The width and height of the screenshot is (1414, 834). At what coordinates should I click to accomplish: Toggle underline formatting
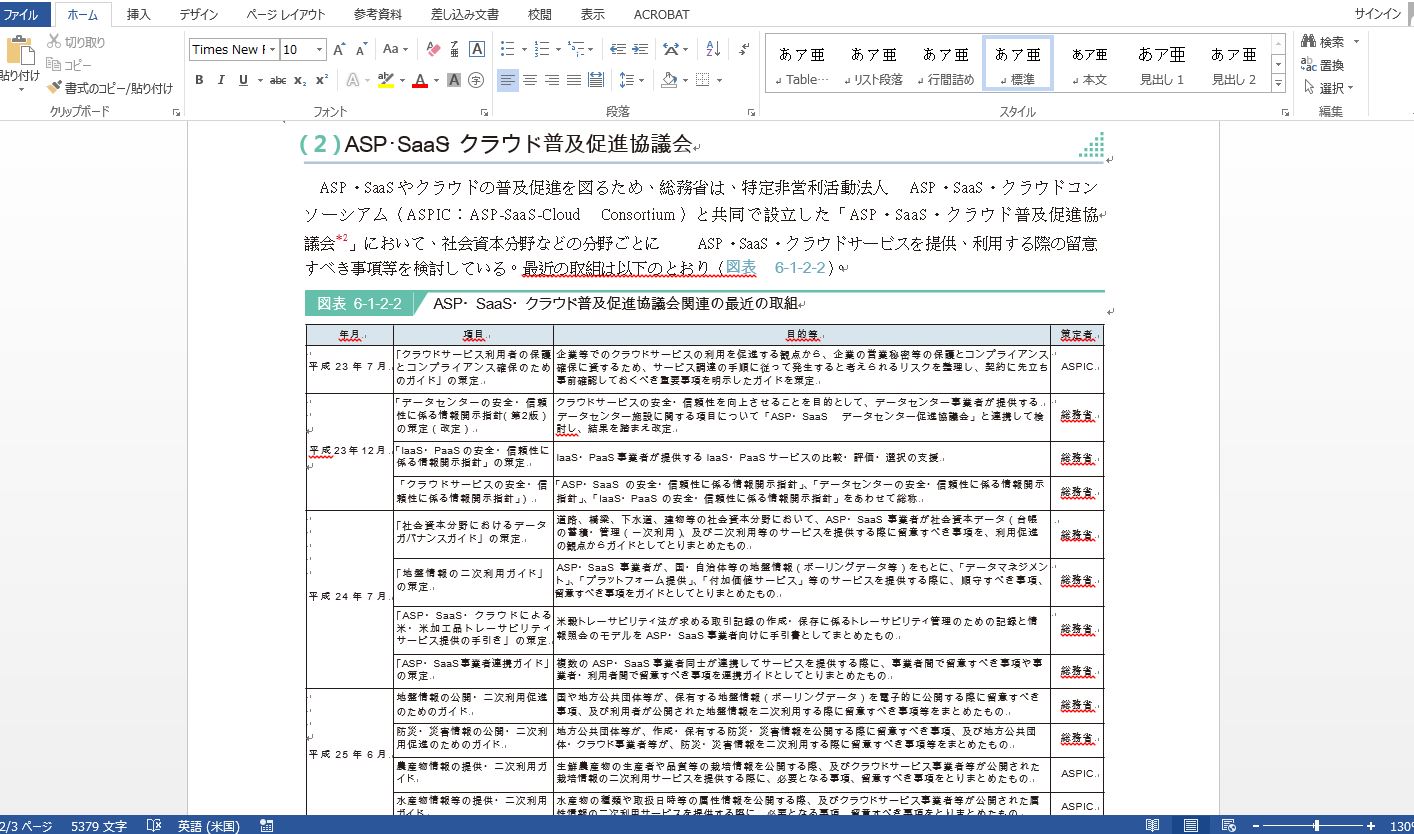point(243,80)
